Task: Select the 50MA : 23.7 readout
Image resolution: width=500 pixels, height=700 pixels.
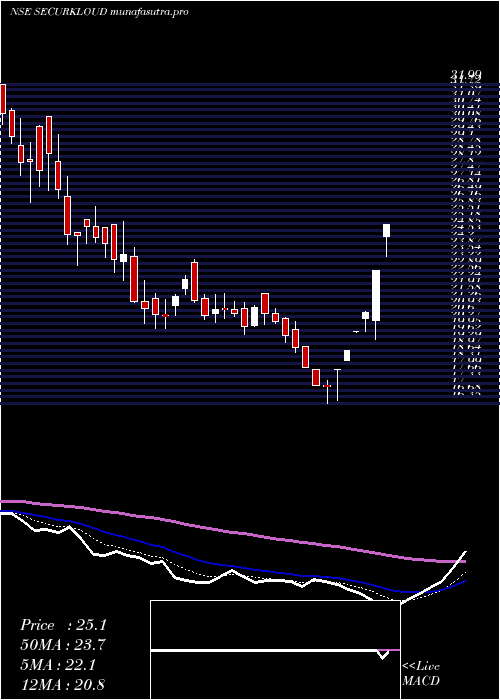Action: [63, 645]
